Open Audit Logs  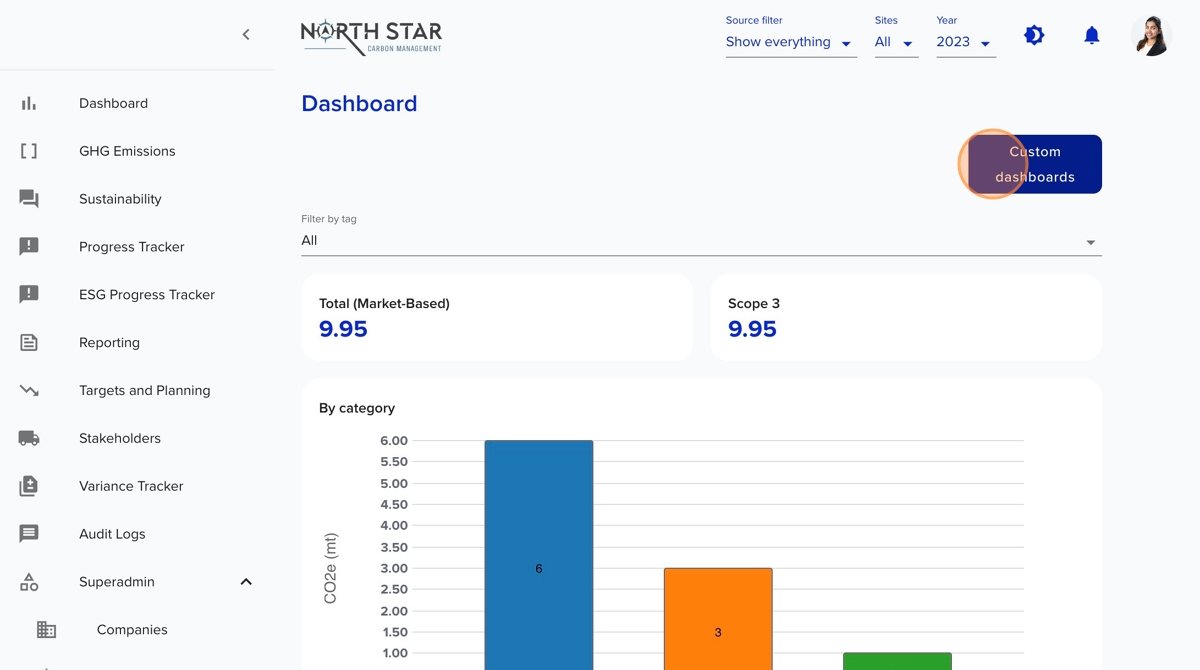[112, 534]
